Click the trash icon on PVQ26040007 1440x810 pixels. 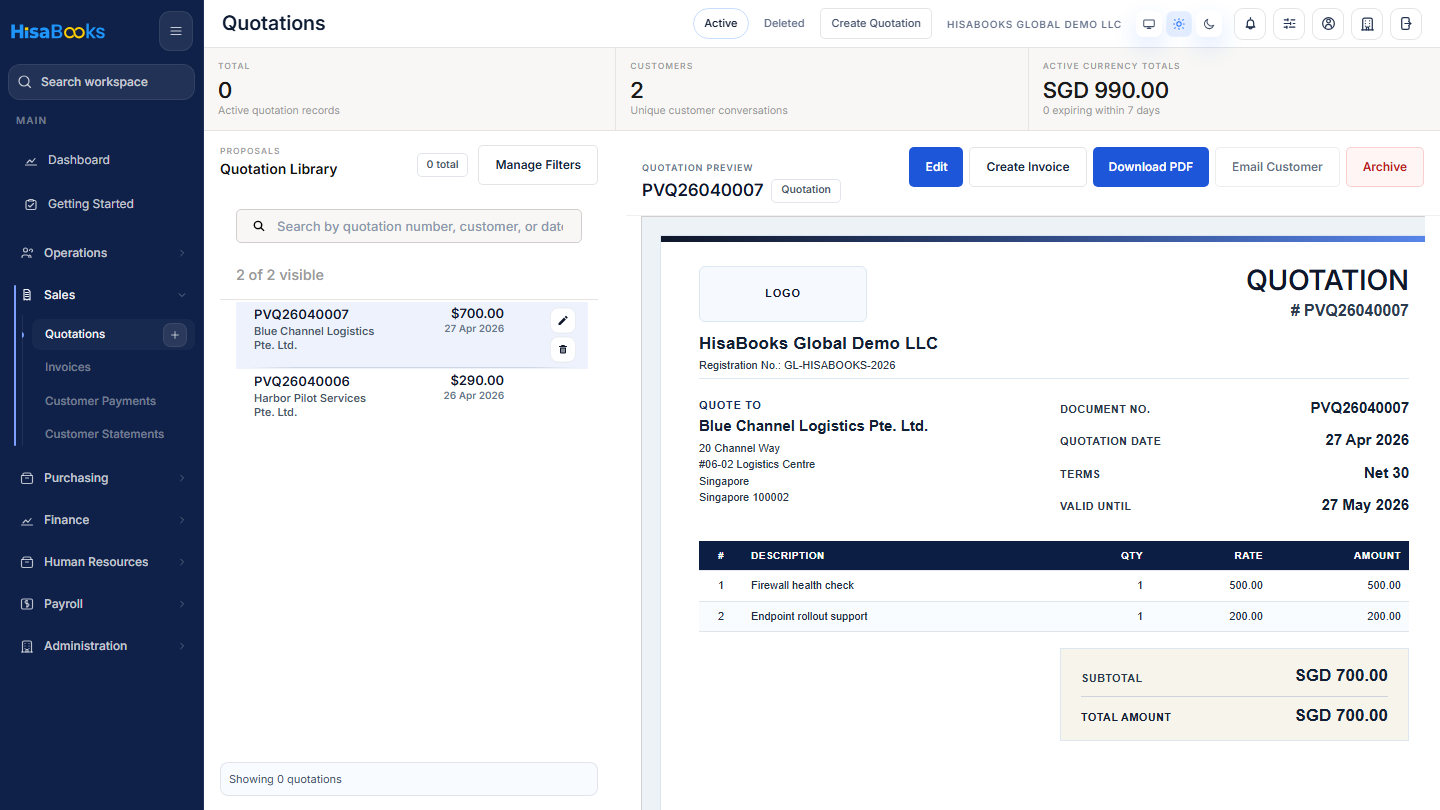pos(563,349)
